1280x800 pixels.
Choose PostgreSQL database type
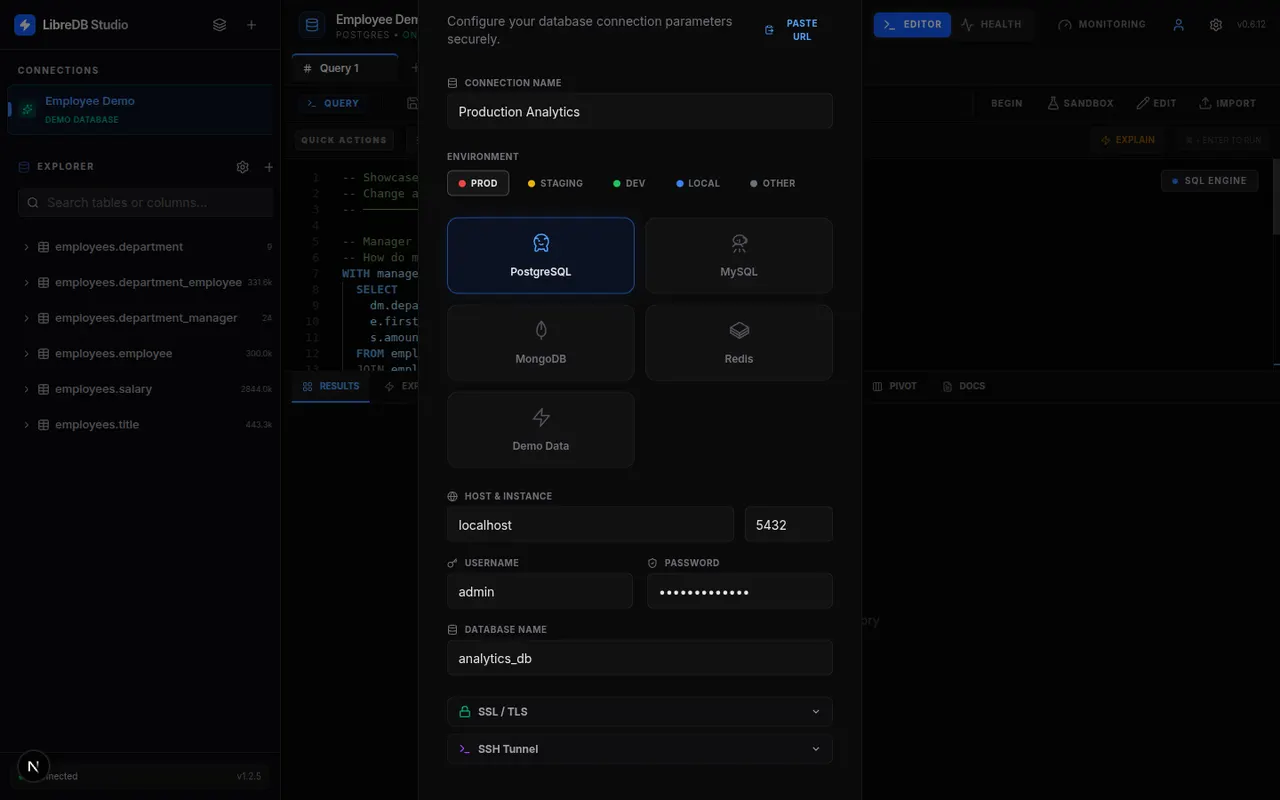tap(540, 255)
